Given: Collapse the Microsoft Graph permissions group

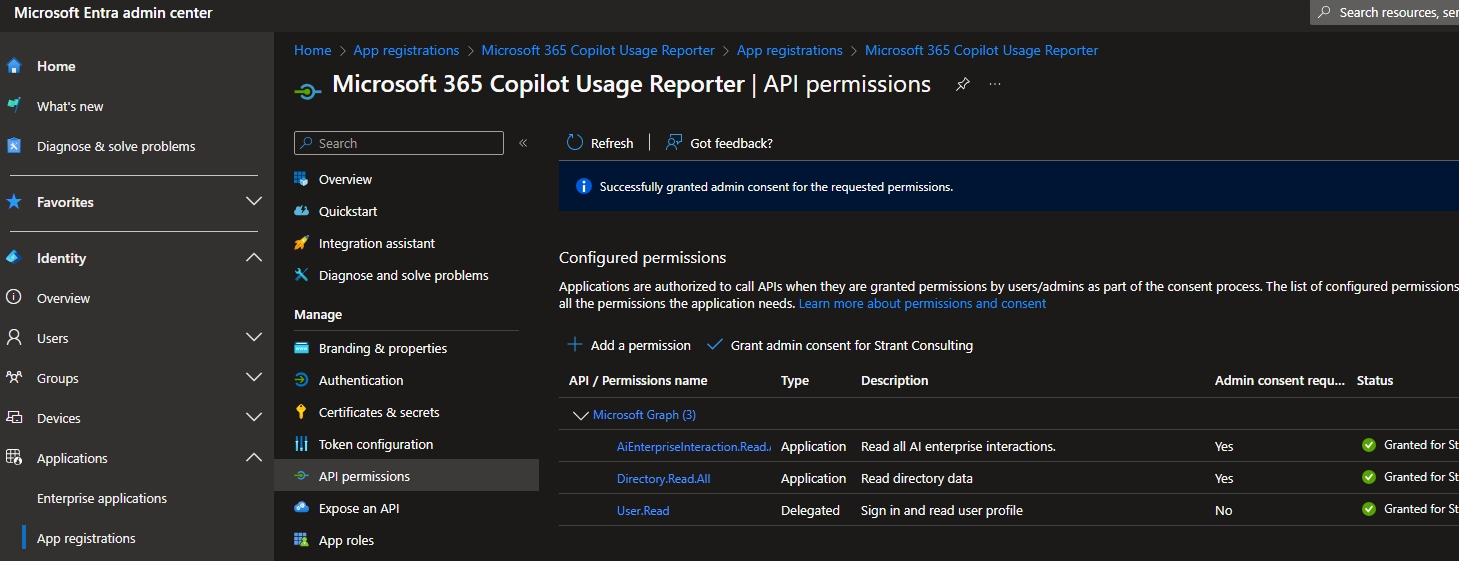Looking at the screenshot, I should [x=580, y=415].
